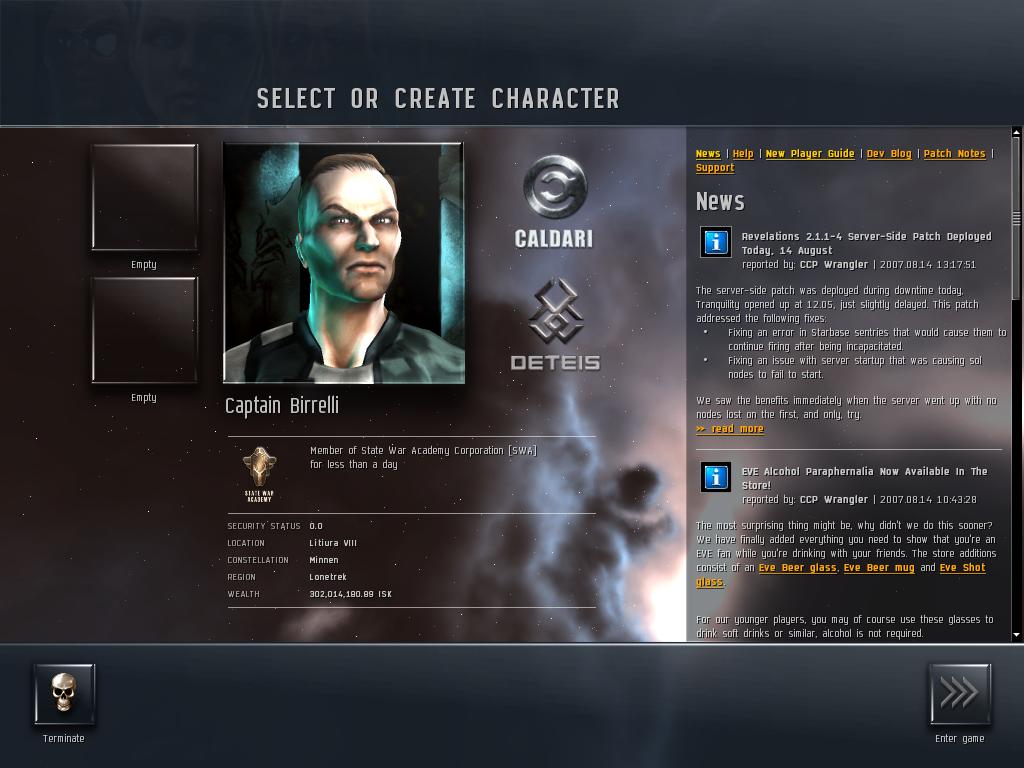This screenshot has width=1024, height=768.
Task: Click the info icon beside EVE Alcohol Paraphernalia
Action: click(716, 477)
